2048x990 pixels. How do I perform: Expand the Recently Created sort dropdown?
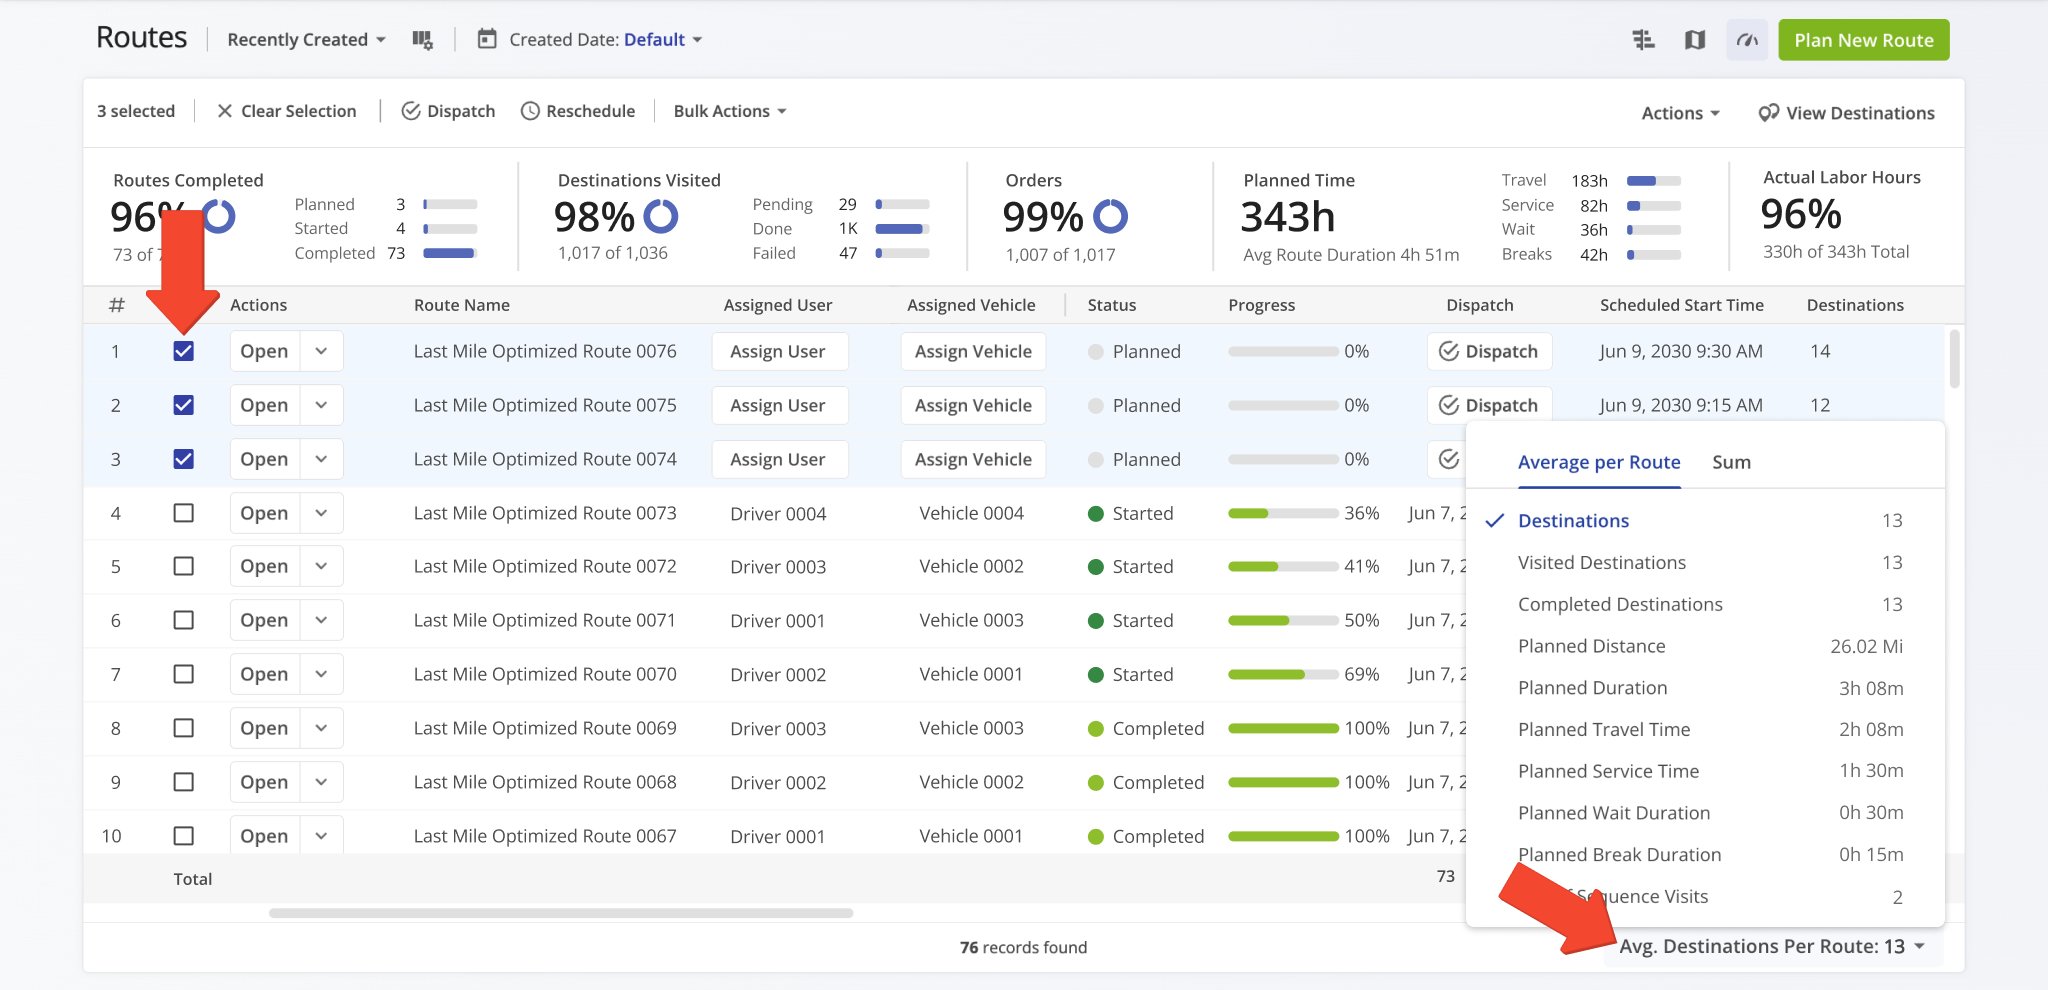[305, 39]
